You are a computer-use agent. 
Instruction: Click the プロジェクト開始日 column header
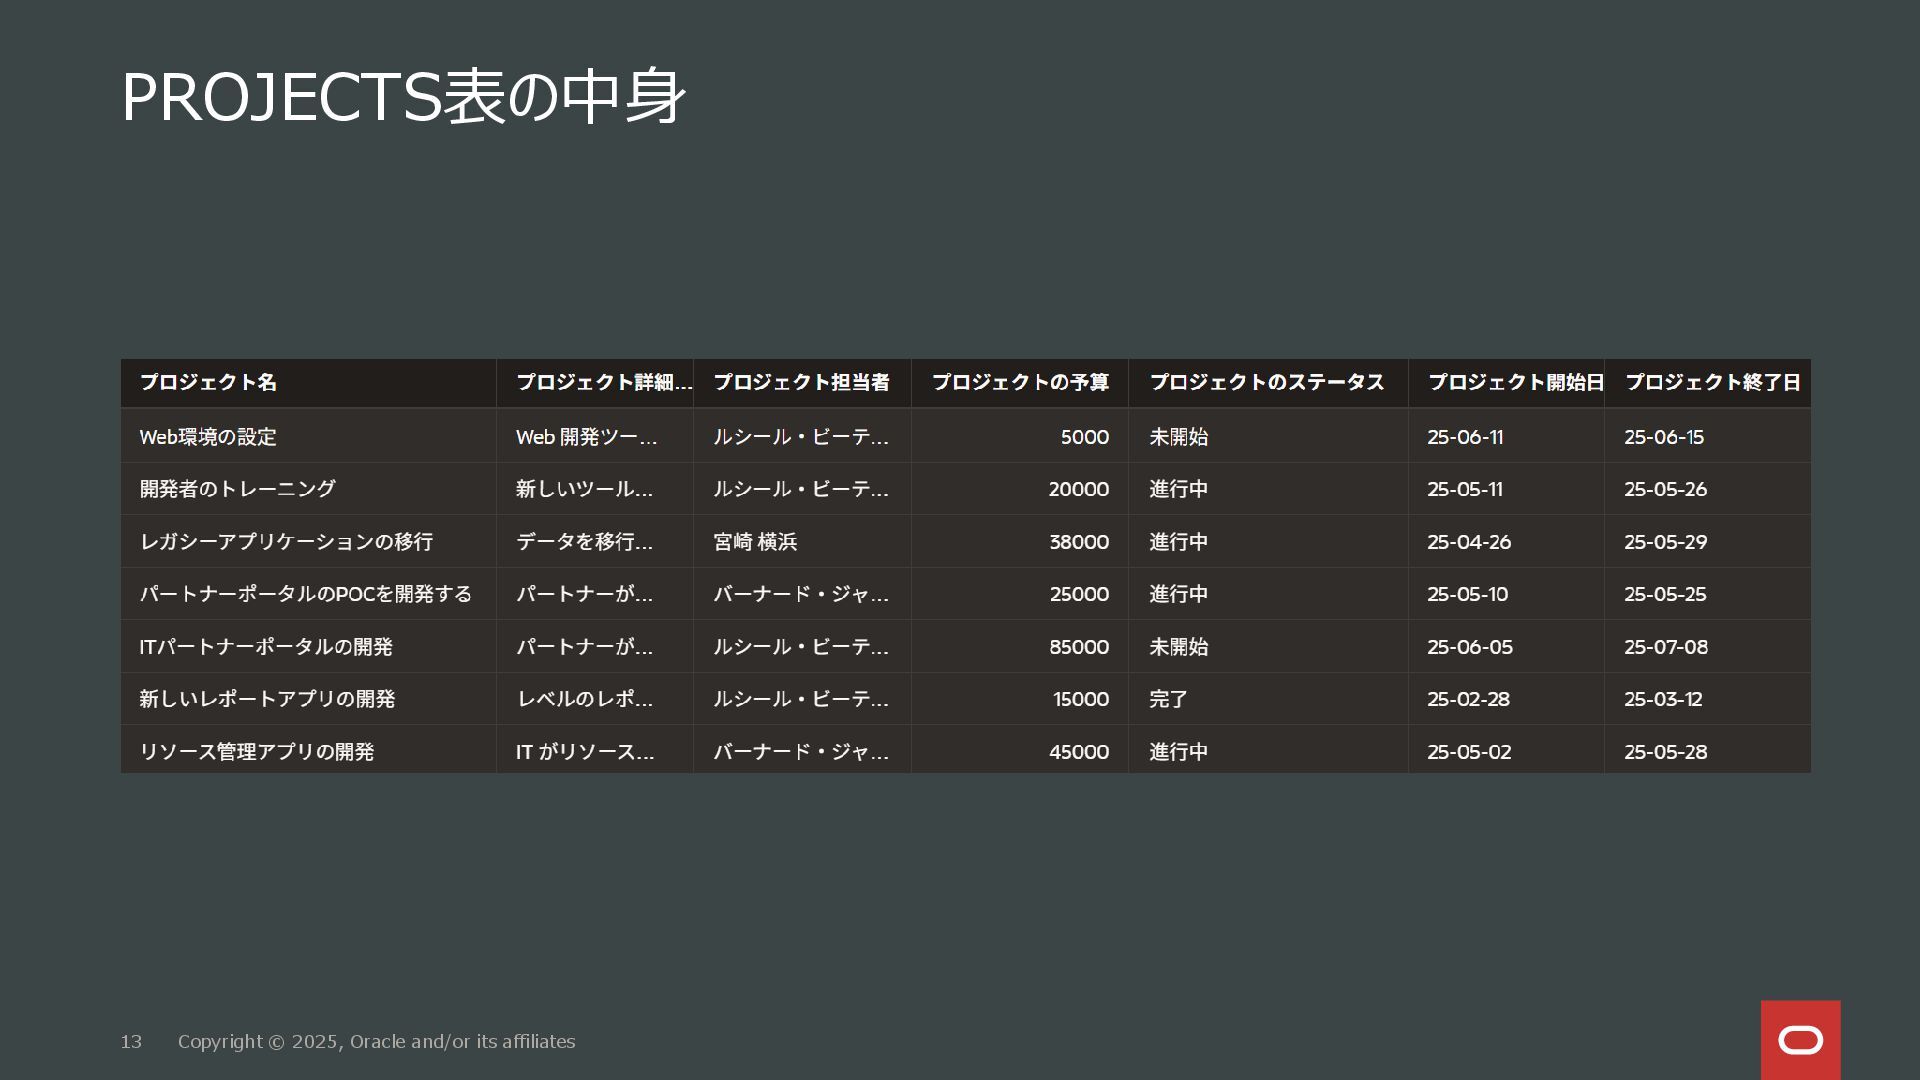(1515, 382)
